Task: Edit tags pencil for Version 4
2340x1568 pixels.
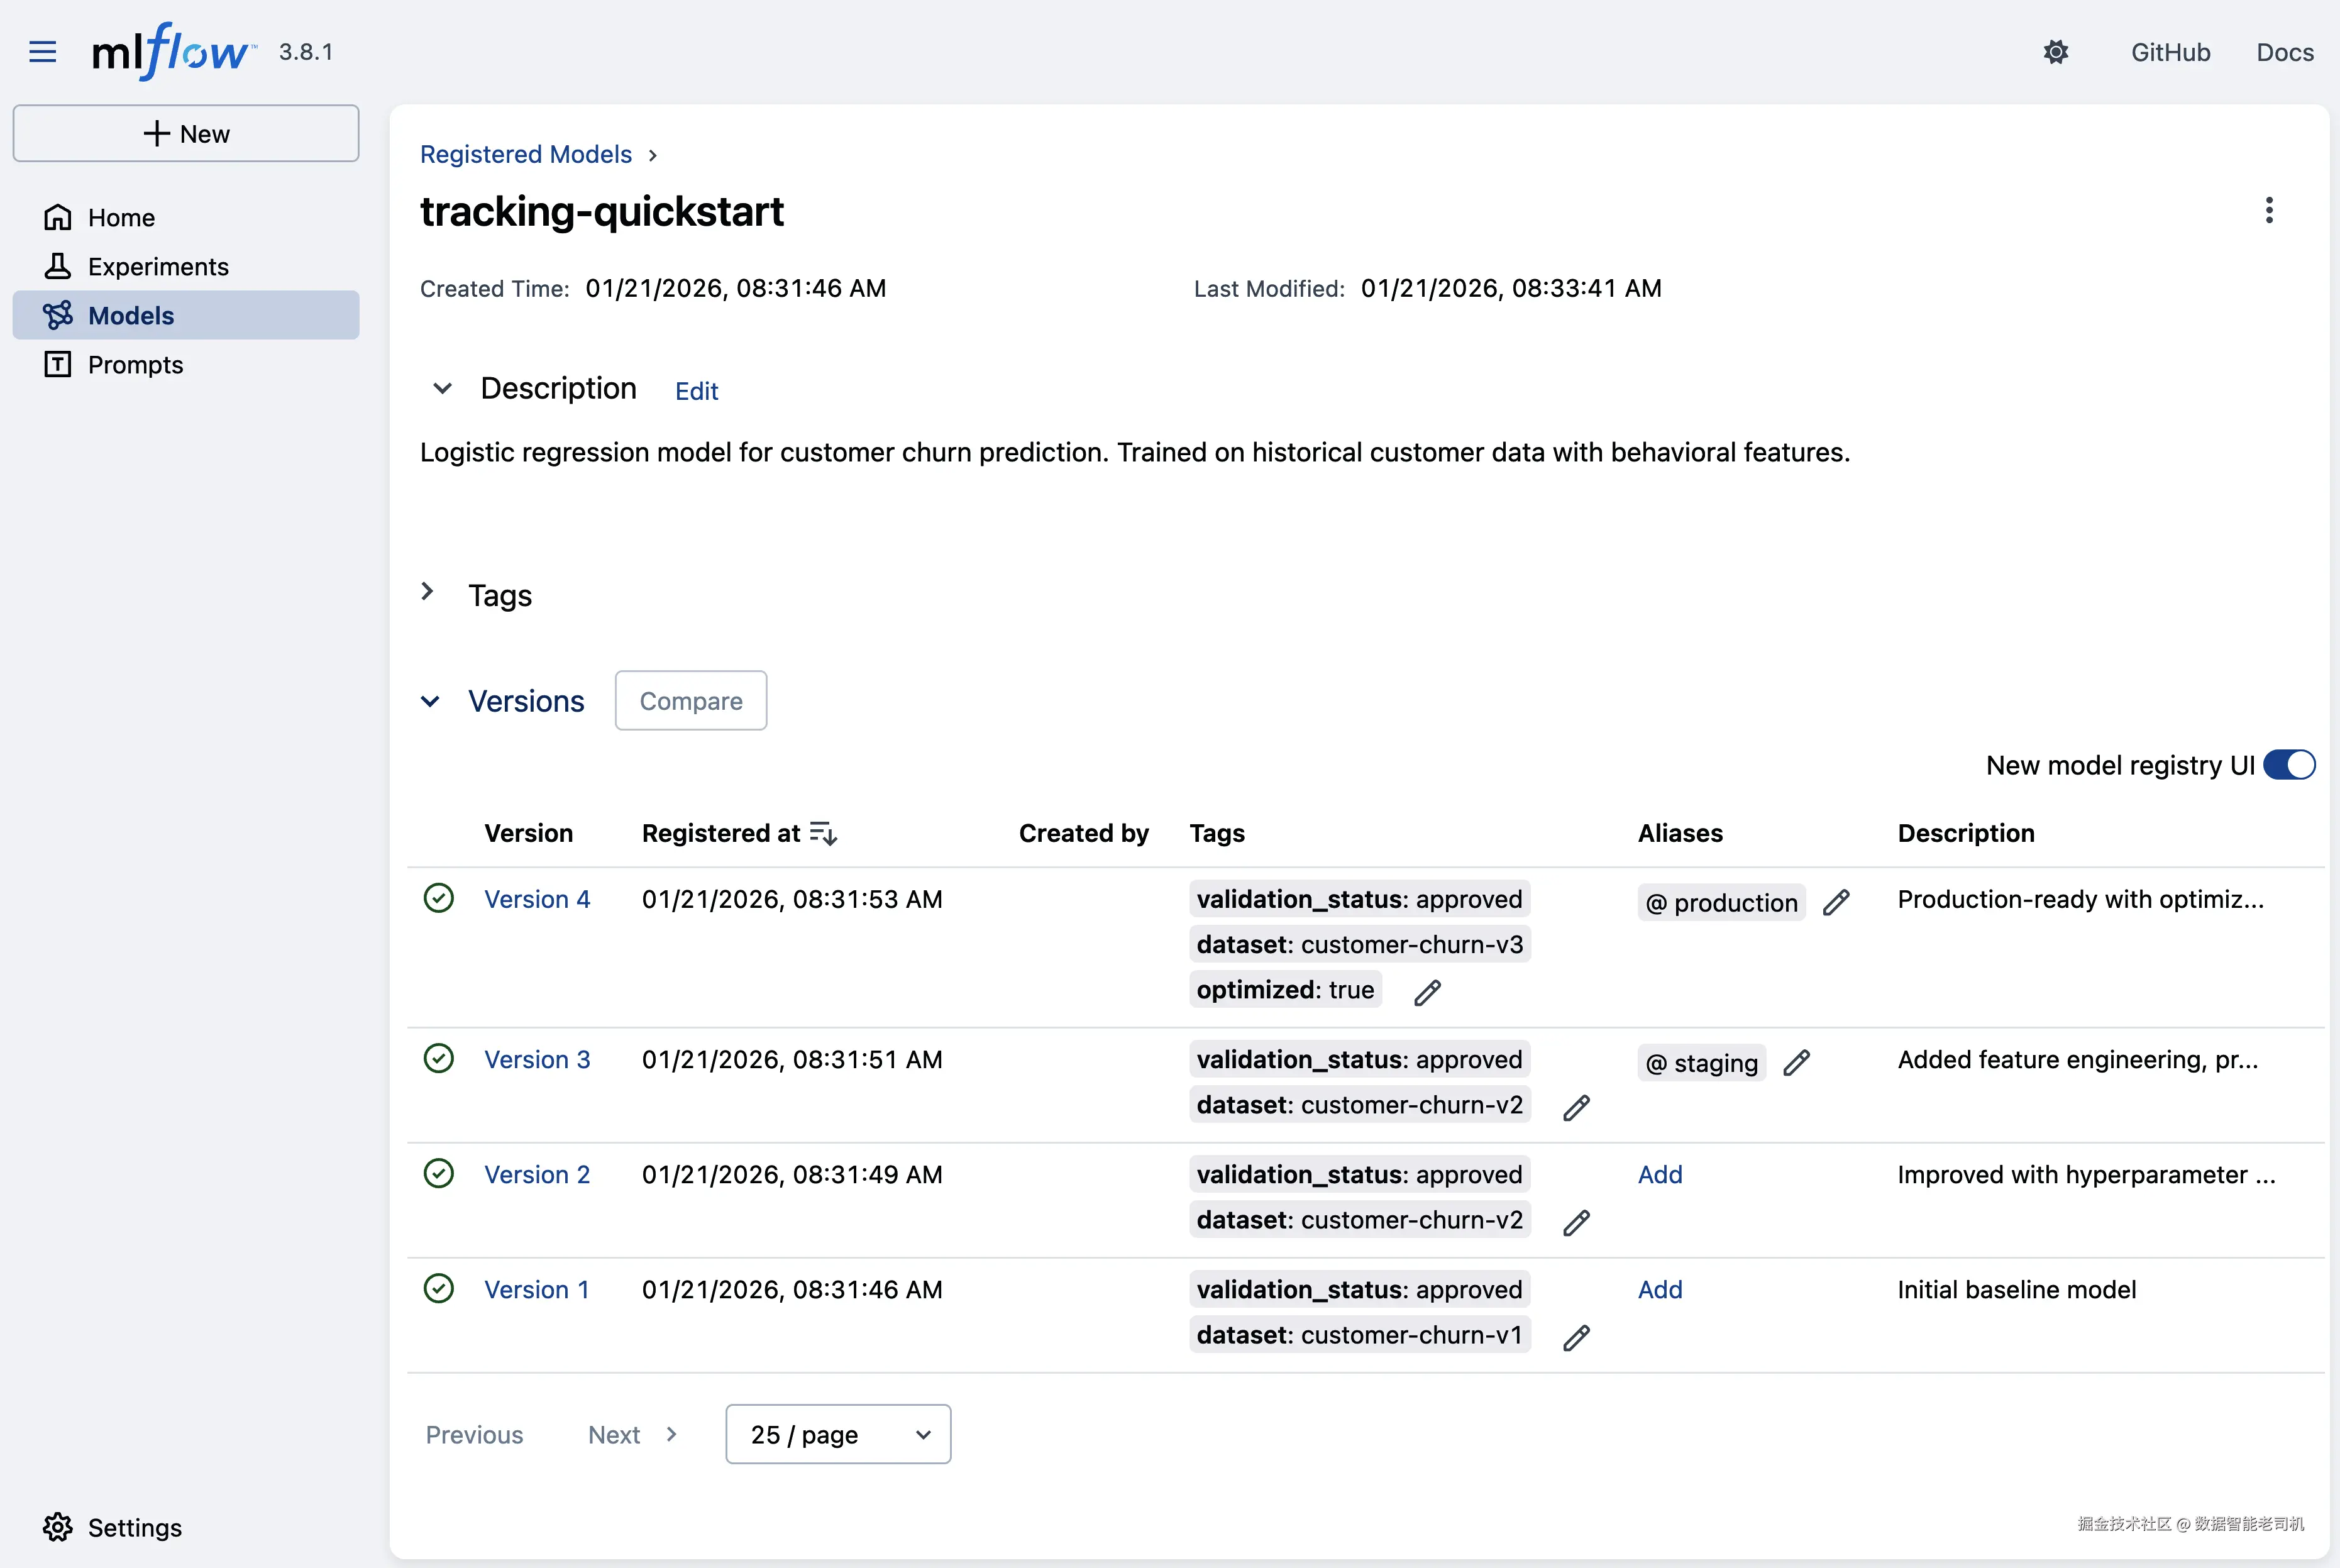Action: 1427,992
